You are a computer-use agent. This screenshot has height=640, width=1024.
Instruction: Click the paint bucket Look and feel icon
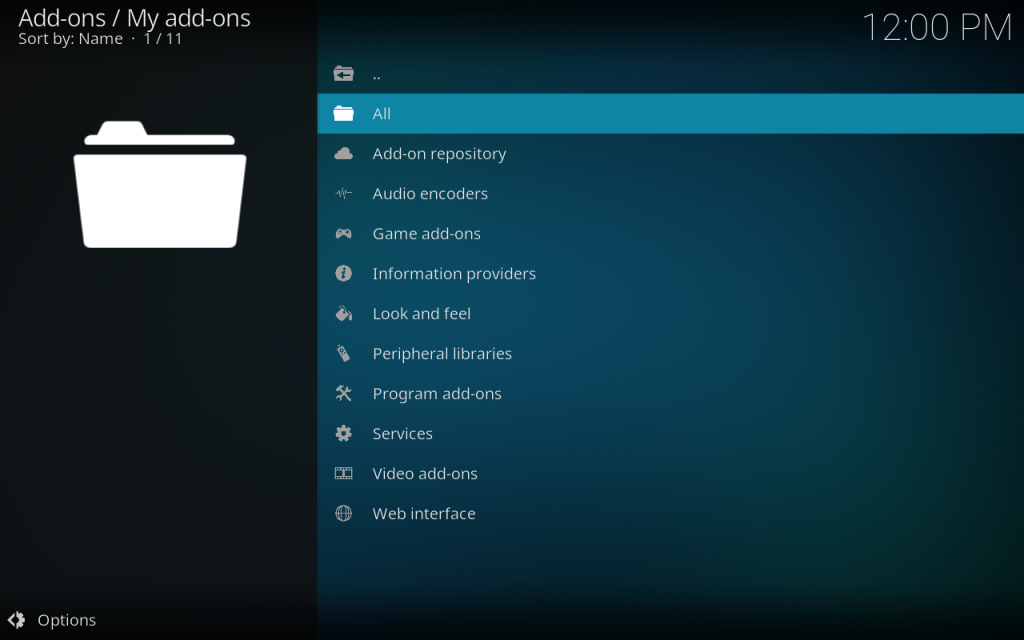click(343, 314)
